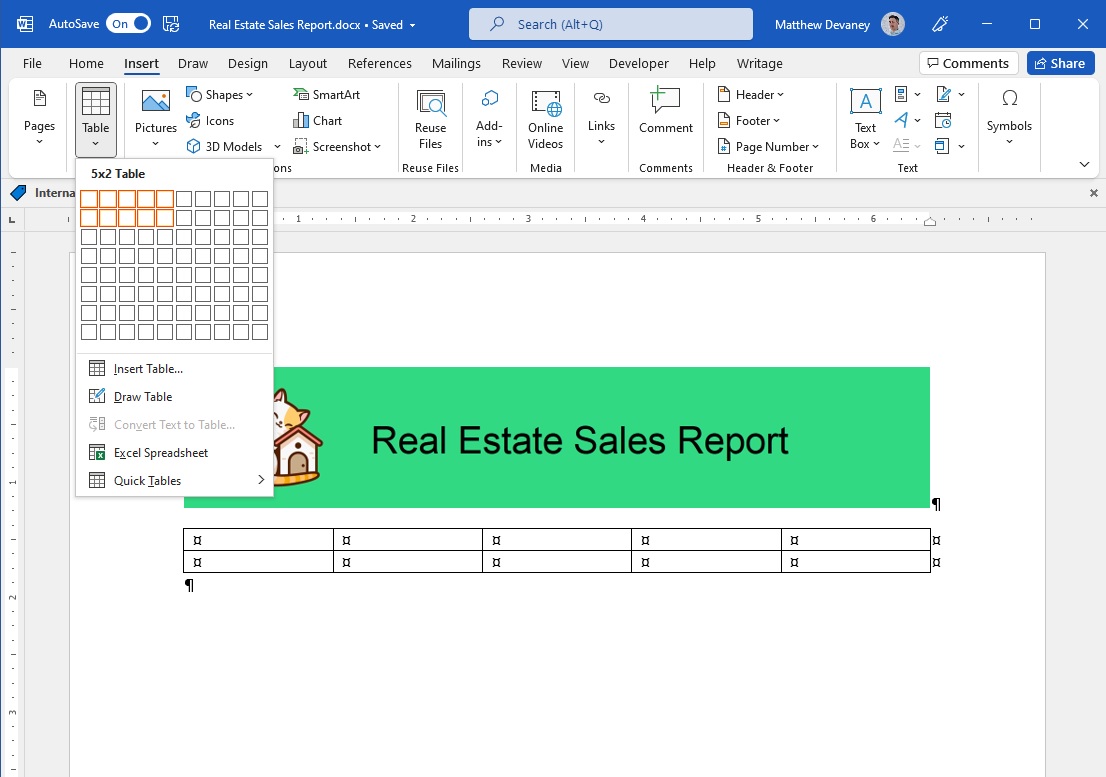
Task: Open the Shapes dropdown
Action: (x=220, y=94)
